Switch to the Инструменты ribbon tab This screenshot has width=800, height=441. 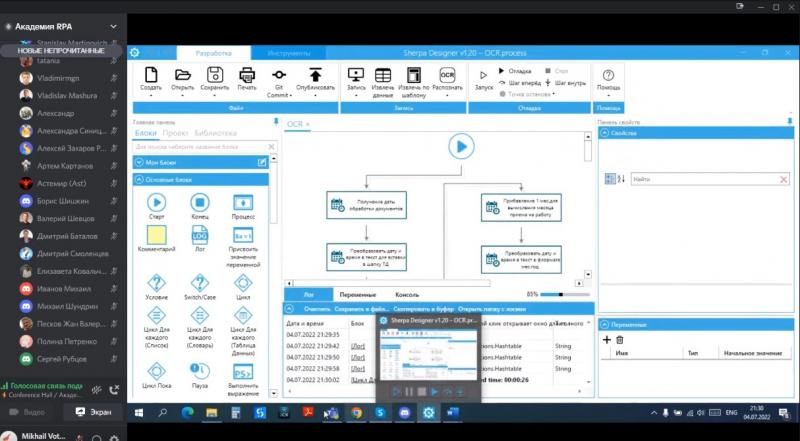point(289,53)
